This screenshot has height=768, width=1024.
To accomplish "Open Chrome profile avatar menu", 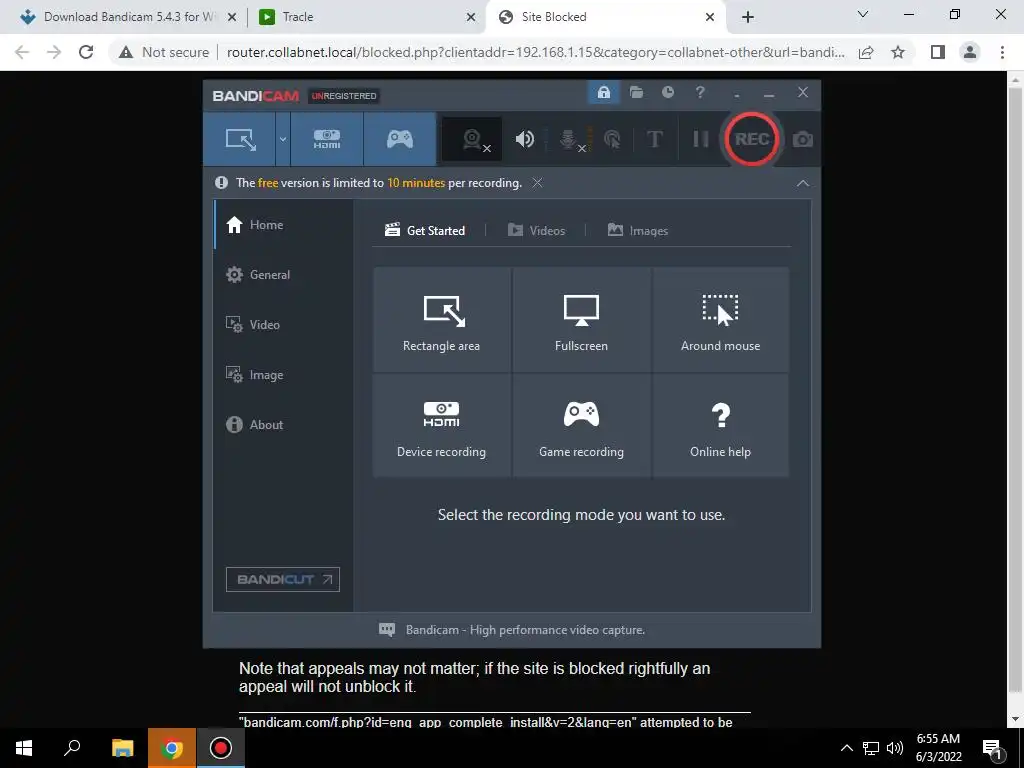I will [x=970, y=52].
